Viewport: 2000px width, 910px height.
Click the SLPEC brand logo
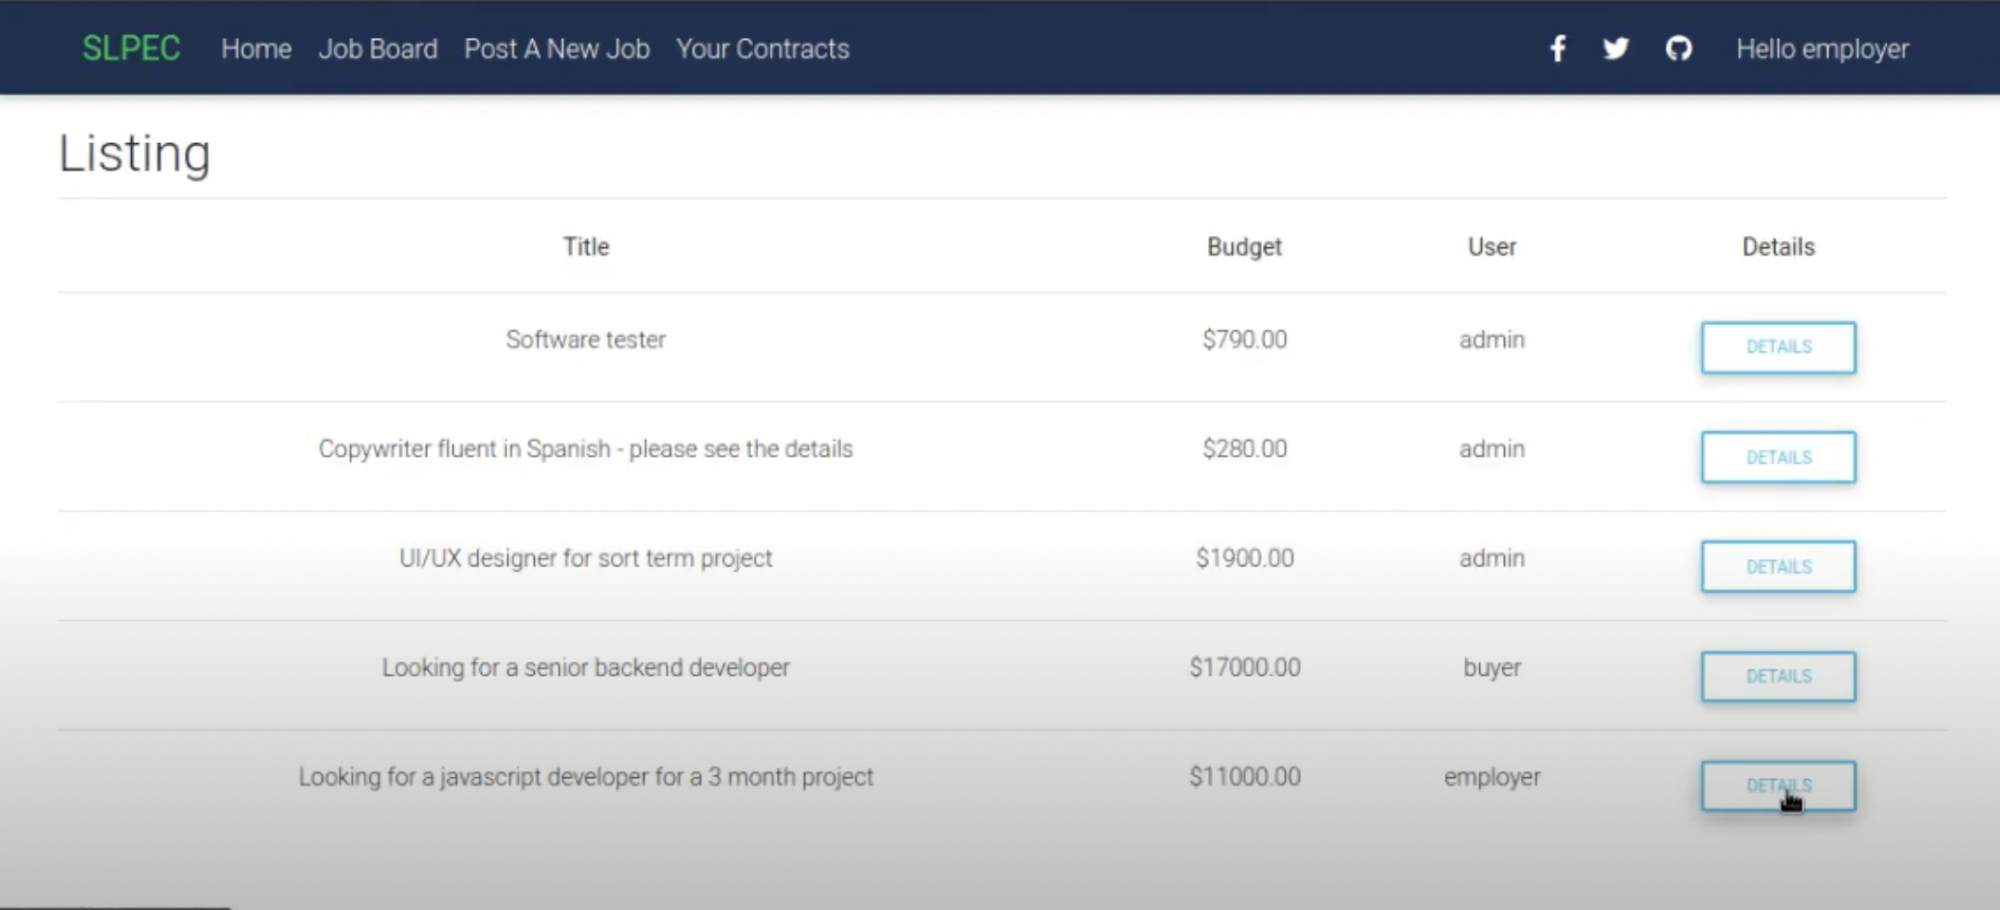click(131, 48)
